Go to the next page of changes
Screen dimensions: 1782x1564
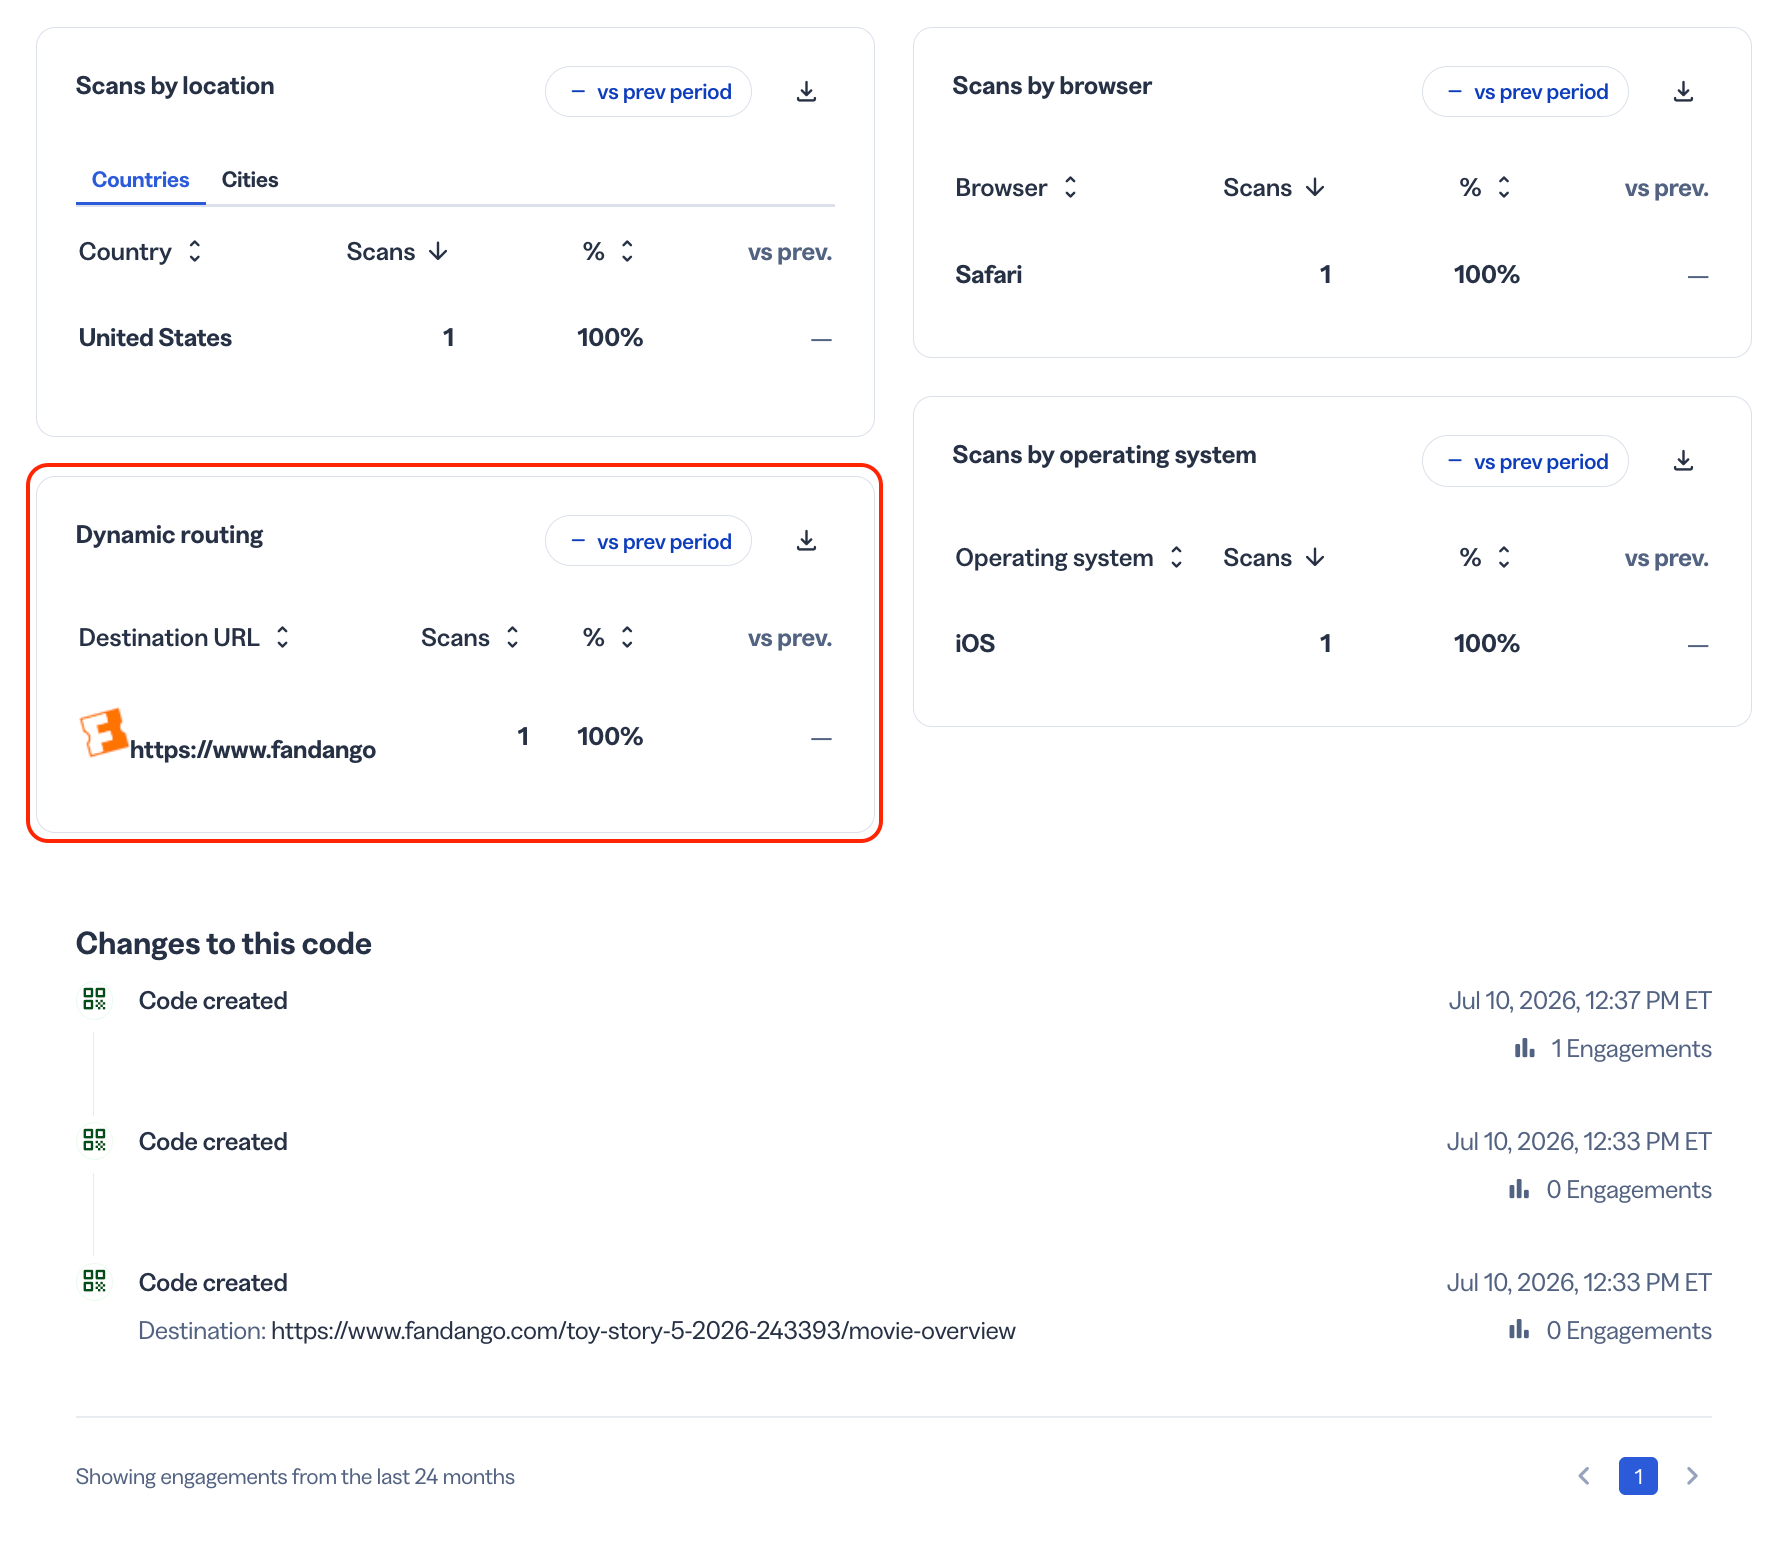click(1692, 1476)
